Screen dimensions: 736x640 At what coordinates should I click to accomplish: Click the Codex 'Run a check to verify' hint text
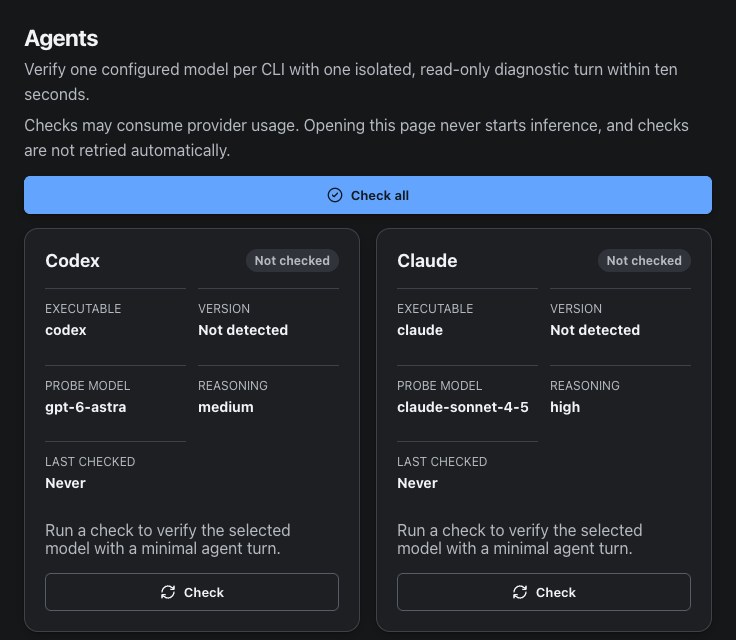point(168,539)
